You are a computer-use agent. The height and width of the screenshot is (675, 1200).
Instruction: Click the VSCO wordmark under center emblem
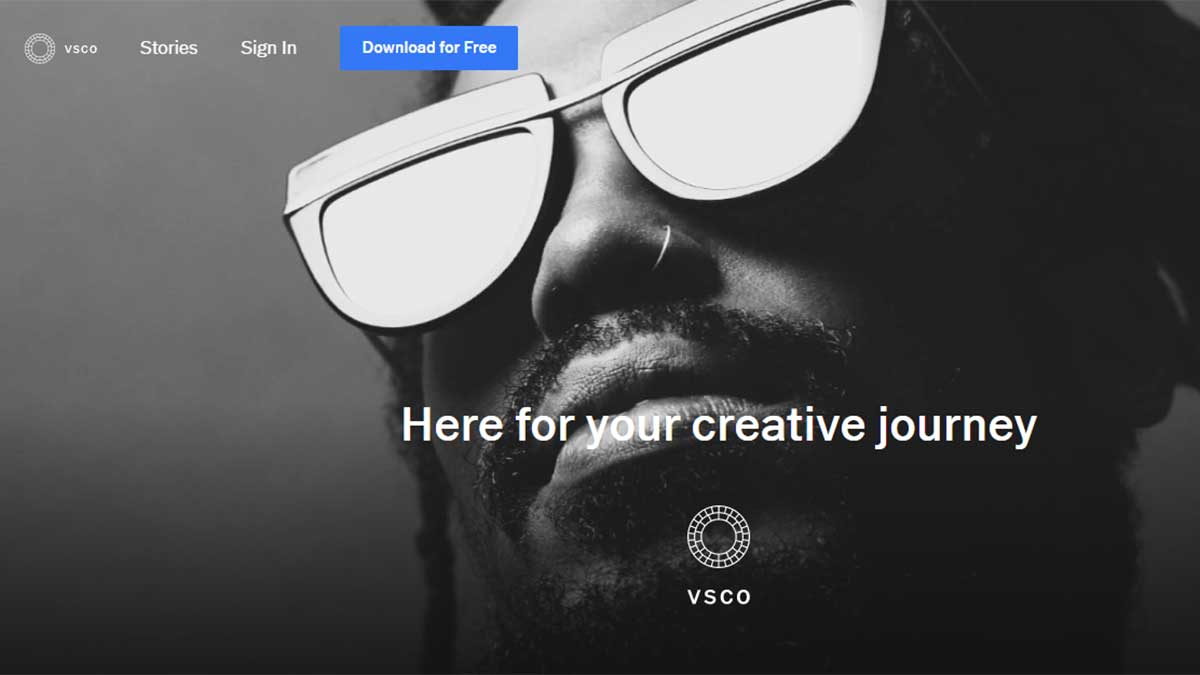pos(719,597)
